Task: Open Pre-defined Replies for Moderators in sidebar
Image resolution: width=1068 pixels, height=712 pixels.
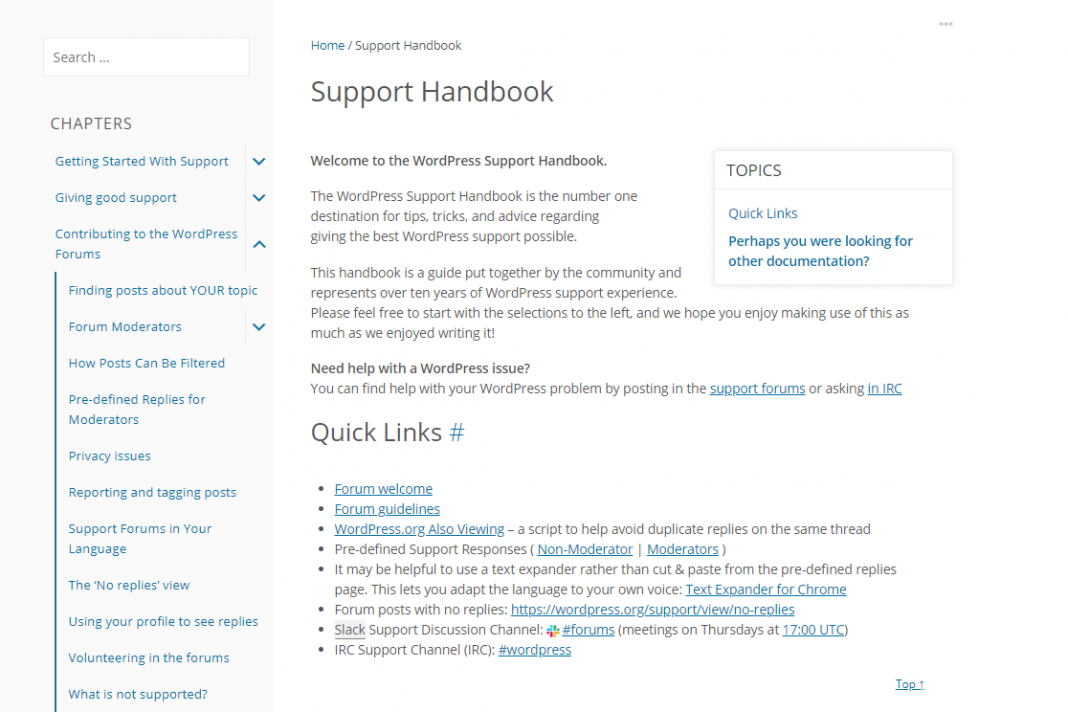Action: pyautogui.click(x=136, y=409)
